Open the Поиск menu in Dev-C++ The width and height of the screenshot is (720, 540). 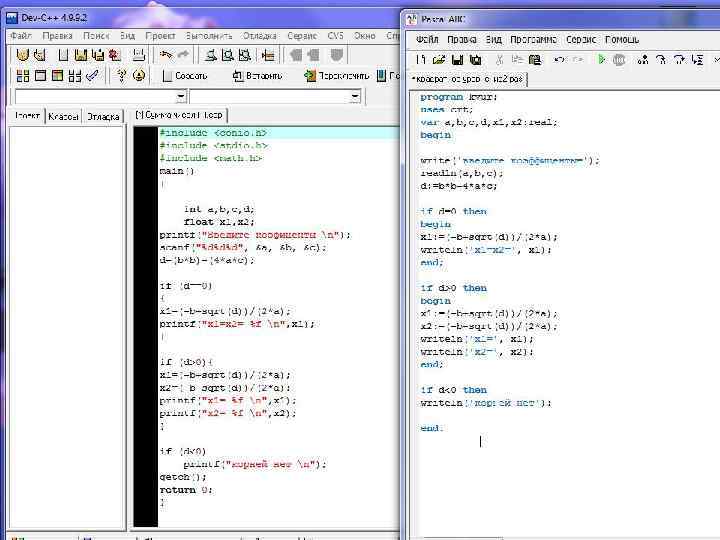coord(96,35)
